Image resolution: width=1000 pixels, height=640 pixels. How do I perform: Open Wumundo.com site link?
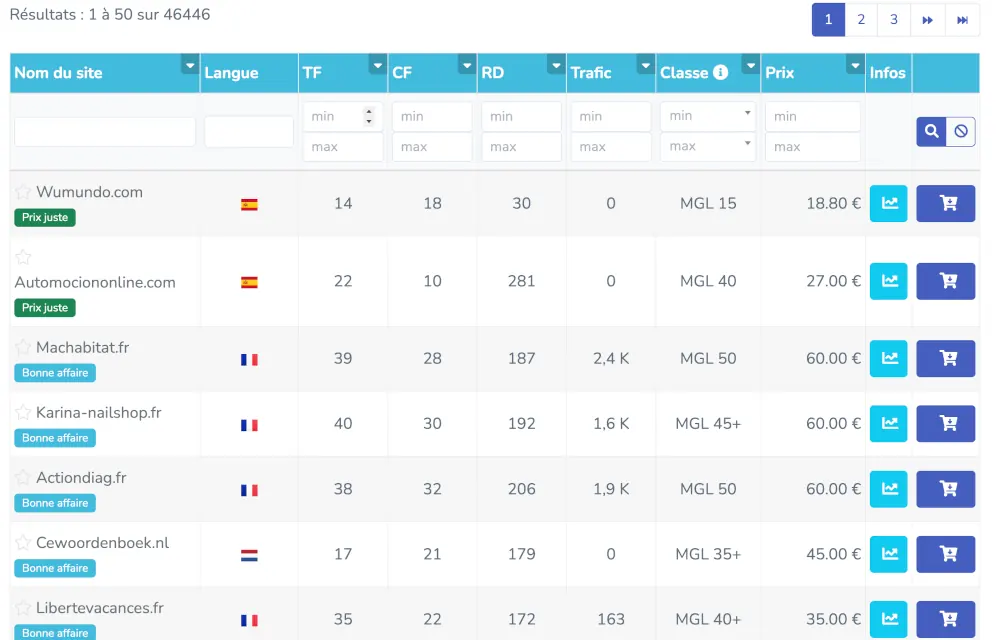89,192
